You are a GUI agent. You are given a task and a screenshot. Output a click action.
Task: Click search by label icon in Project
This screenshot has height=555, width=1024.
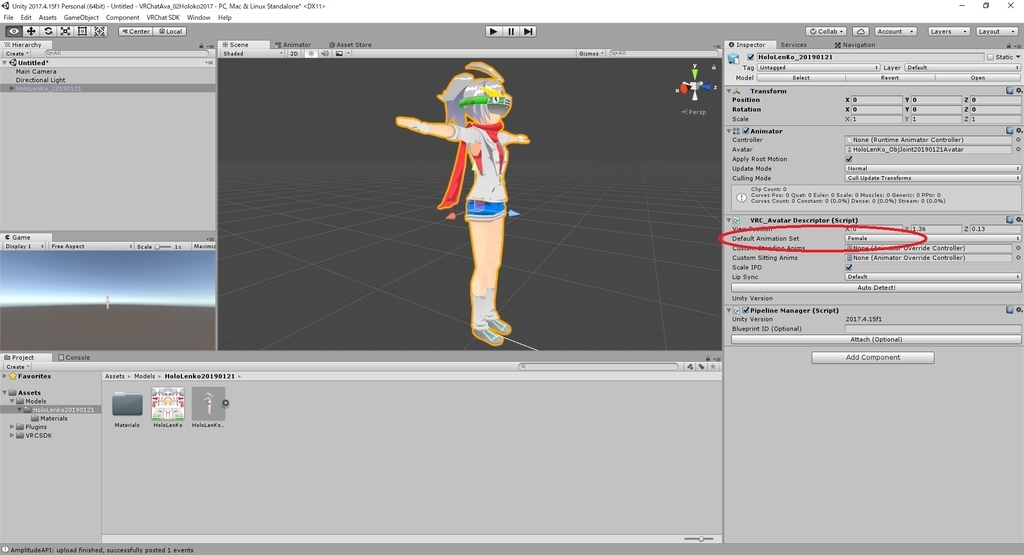(701, 366)
